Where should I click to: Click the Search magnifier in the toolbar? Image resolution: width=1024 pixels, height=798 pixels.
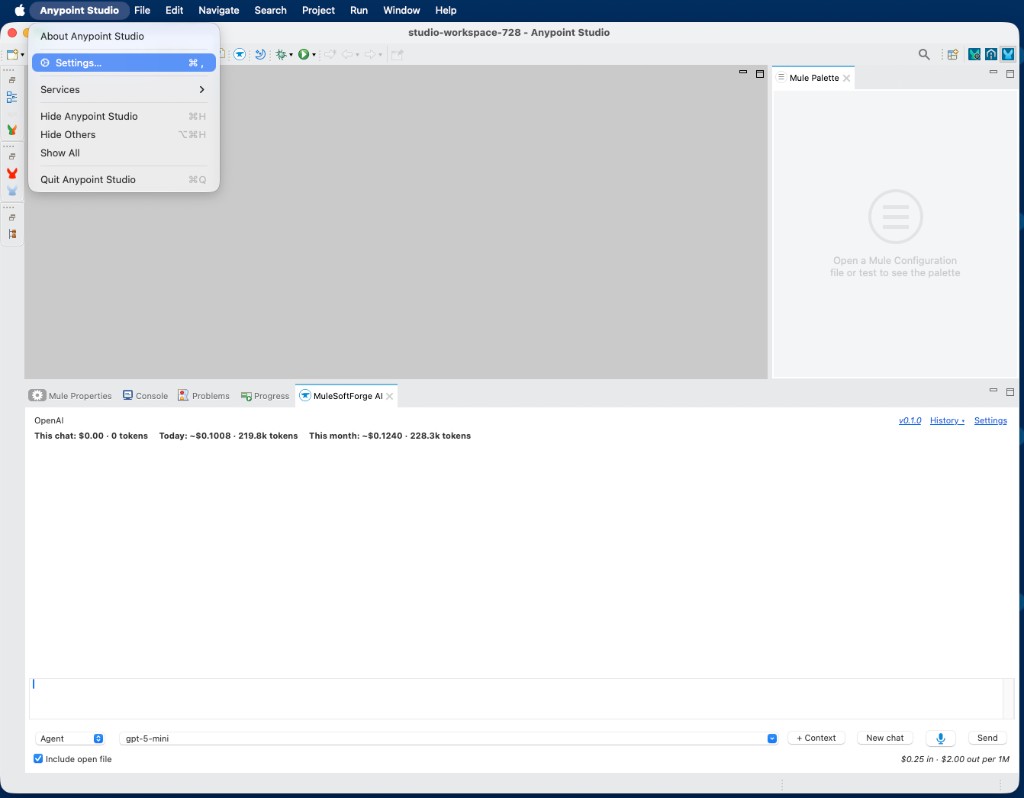click(x=923, y=54)
